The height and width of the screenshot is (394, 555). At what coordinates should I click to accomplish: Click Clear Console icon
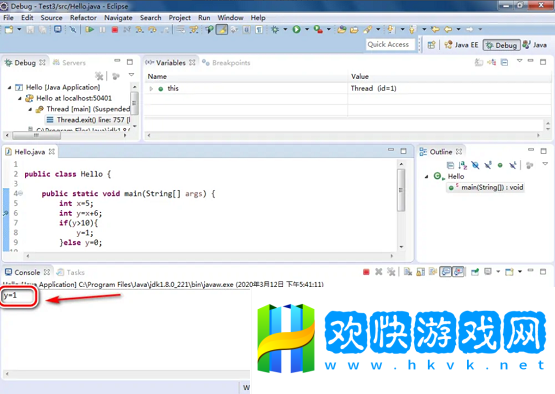point(408,272)
